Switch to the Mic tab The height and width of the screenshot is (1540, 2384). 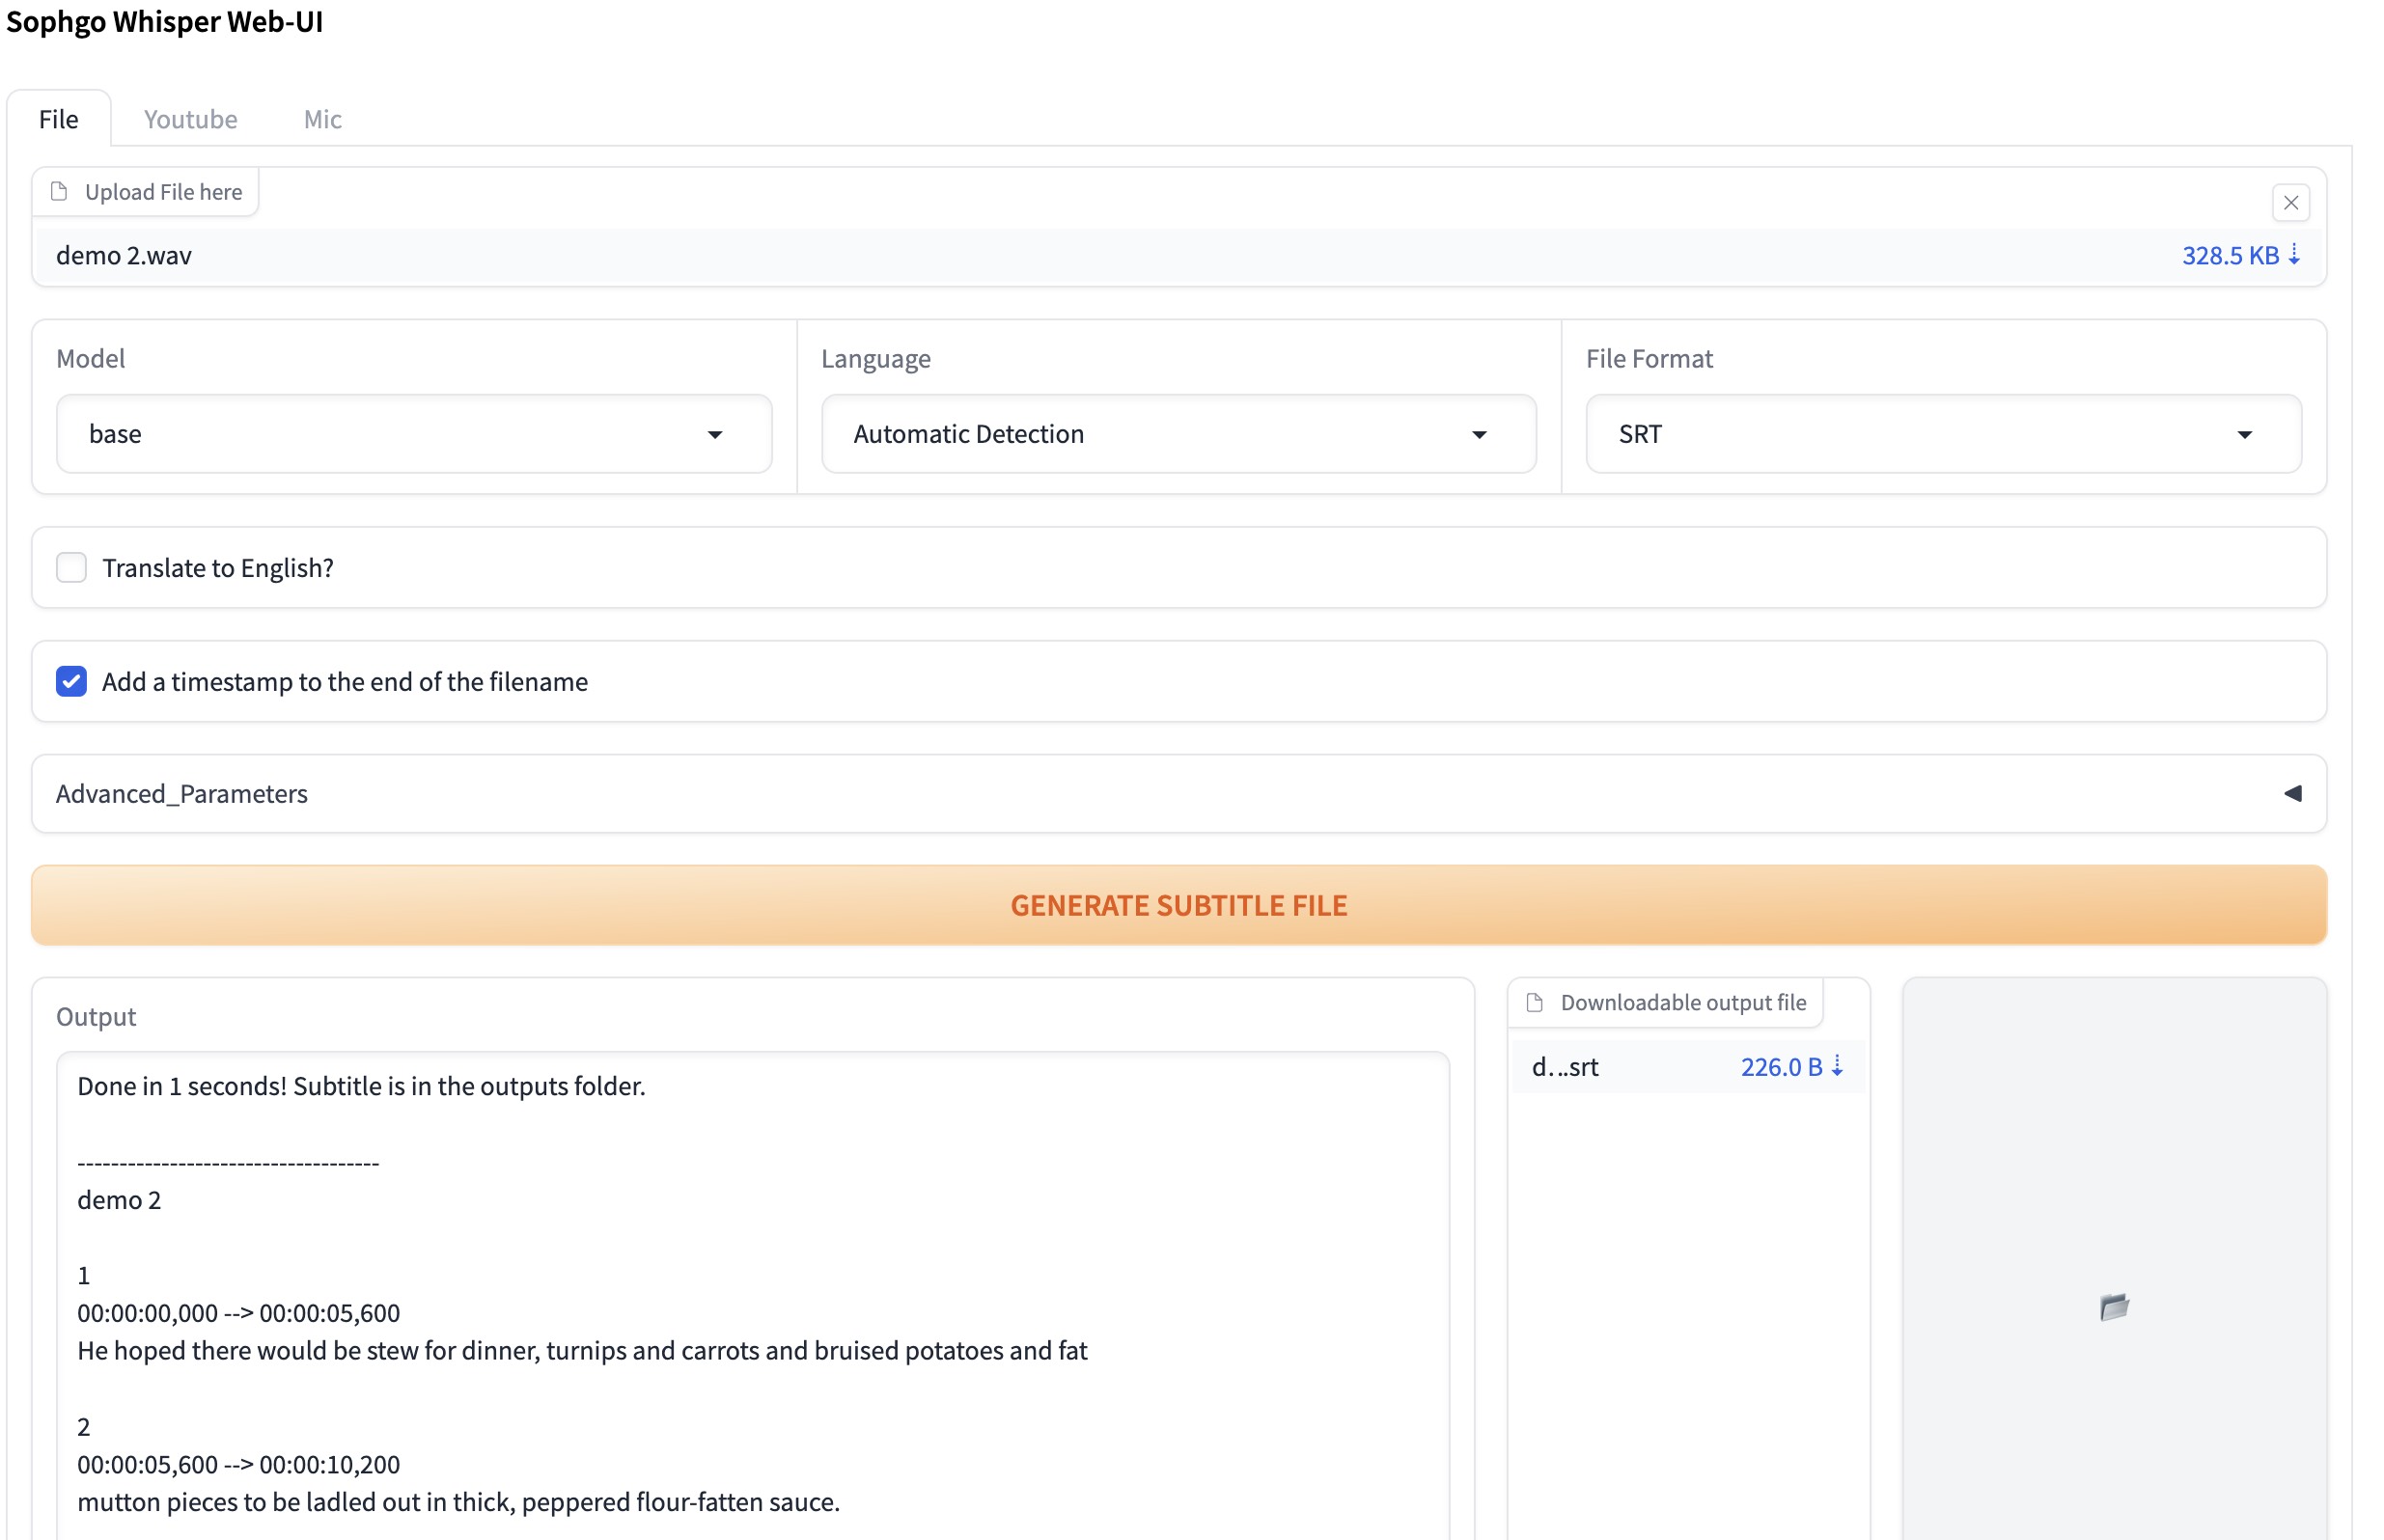point(322,119)
